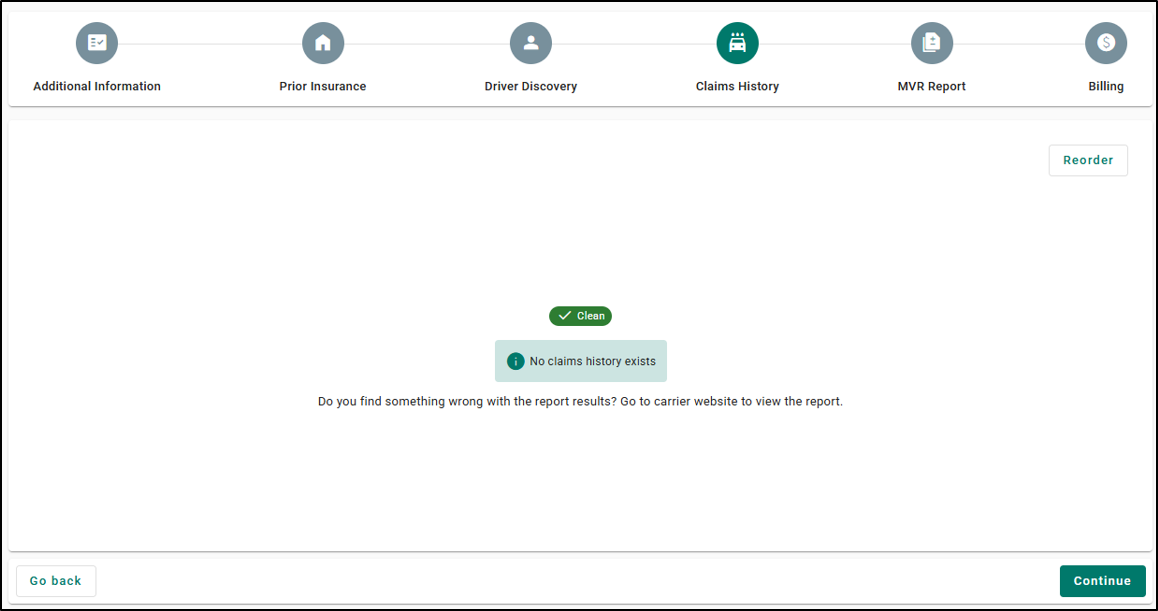Screen dimensions: 1158x611
Task: Click the checkmark in the Clean badge
Action: pos(565,315)
